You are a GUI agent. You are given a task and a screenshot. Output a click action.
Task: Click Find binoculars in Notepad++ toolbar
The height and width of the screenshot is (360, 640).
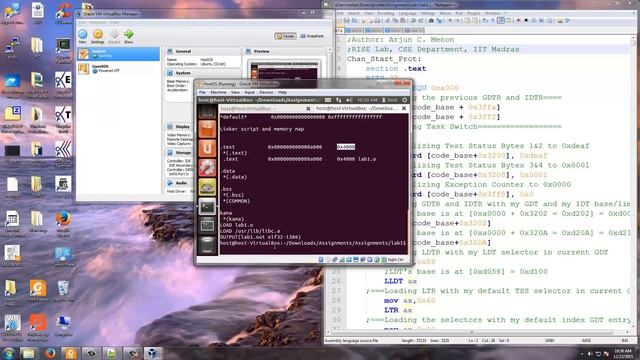click(431, 20)
